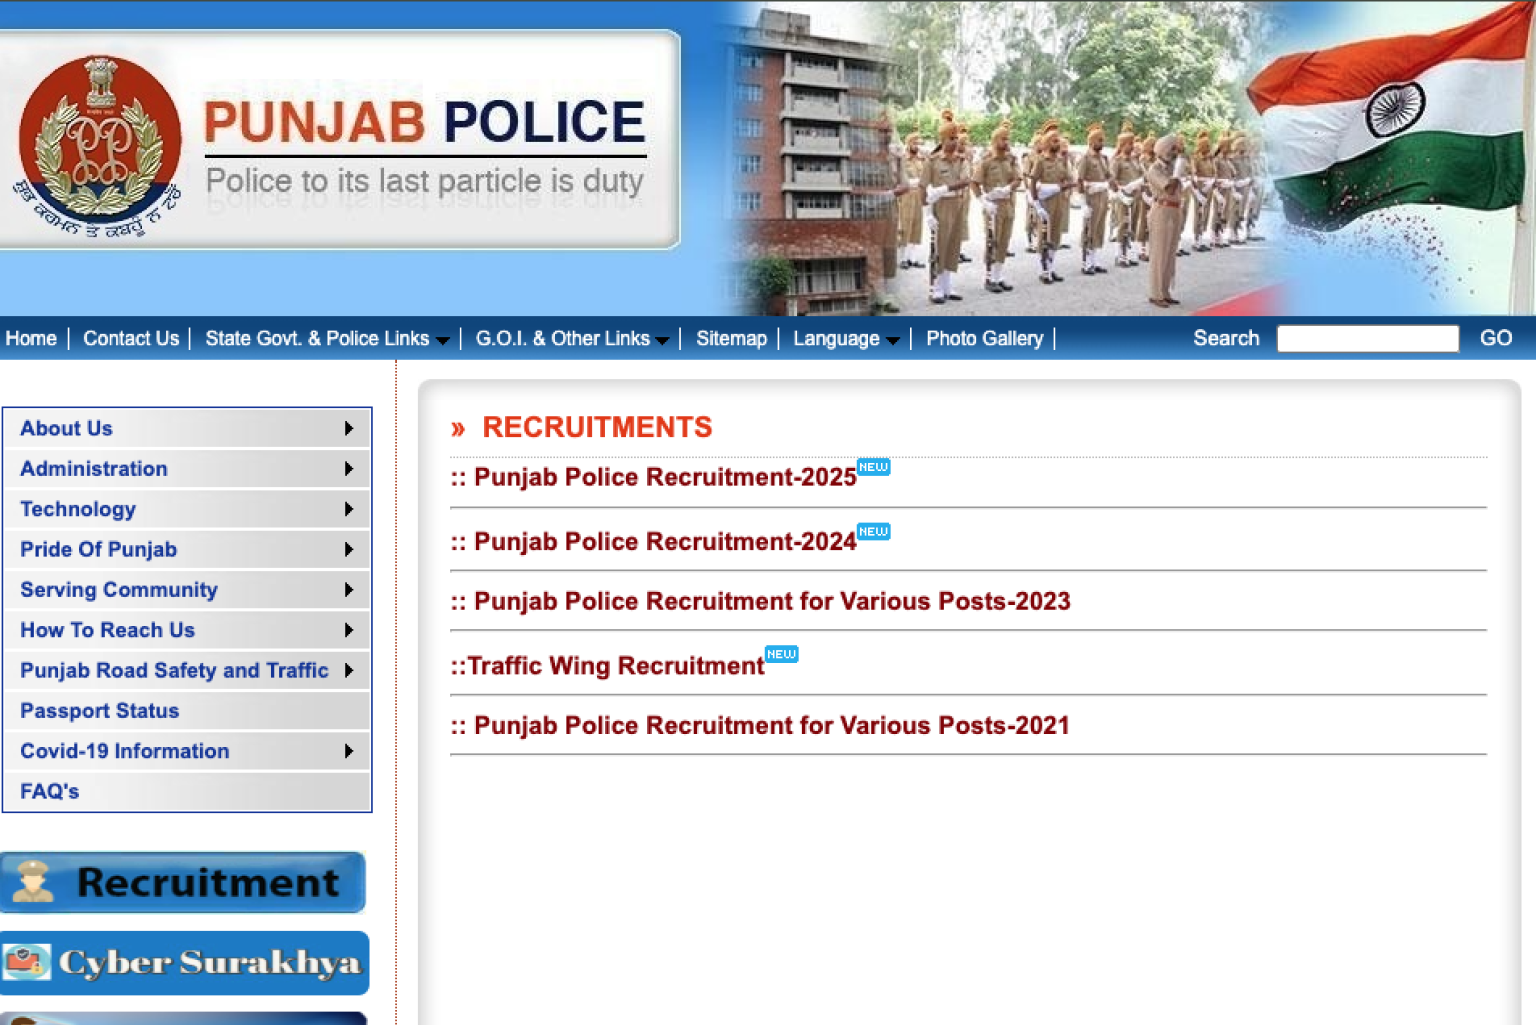The width and height of the screenshot is (1536, 1025).
Task: Click NEW badge beside Traffic Wing Recruitment
Action: 781,654
